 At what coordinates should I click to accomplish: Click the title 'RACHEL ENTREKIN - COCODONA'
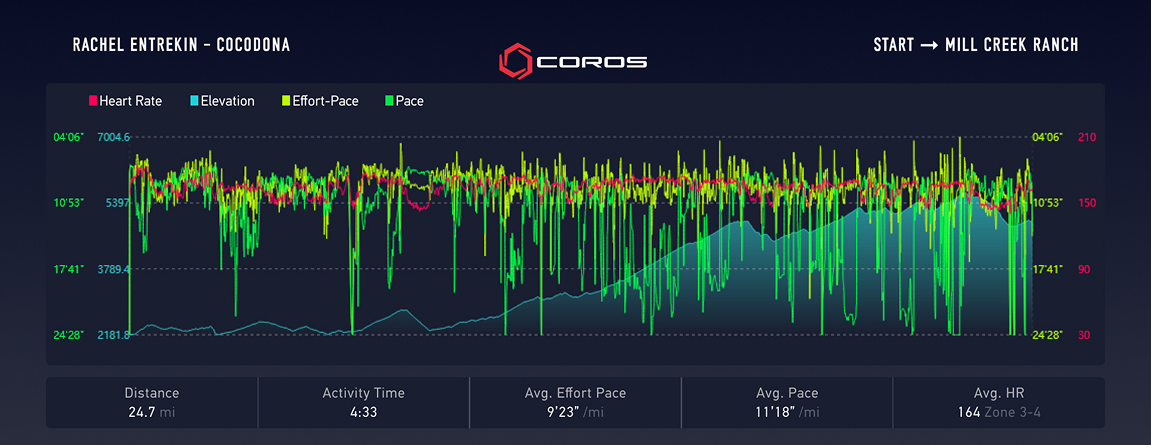tap(181, 45)
